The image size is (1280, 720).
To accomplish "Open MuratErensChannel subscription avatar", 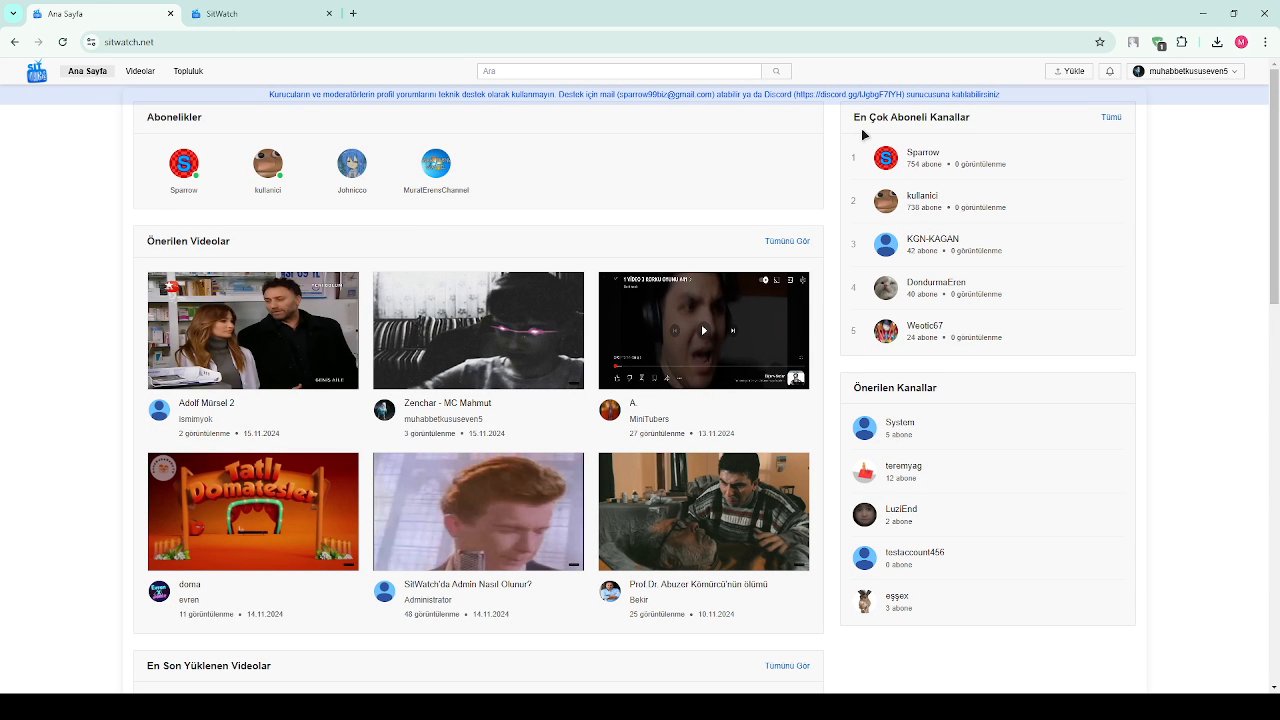I will 436,164.
